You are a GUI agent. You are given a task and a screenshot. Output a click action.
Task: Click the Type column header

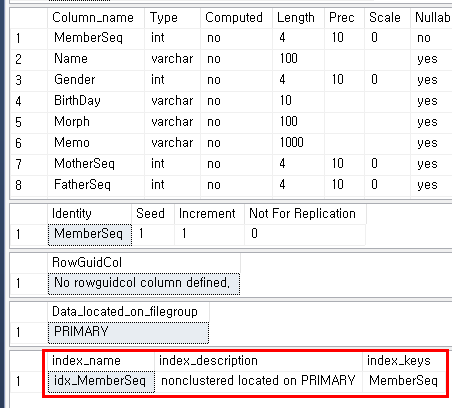pyautogui.click(x=172, y=18)
